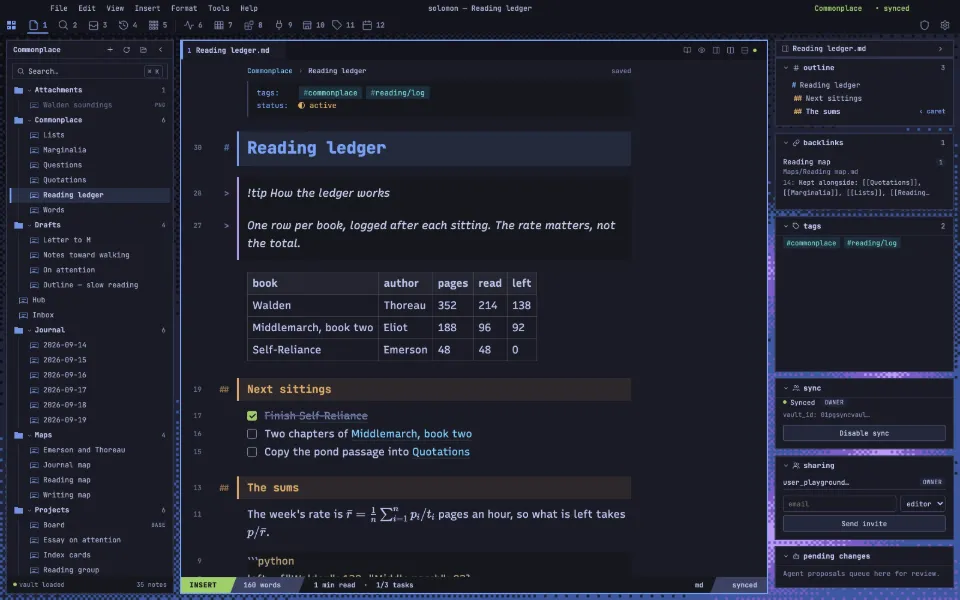Open the Format menu

(184, 8)
